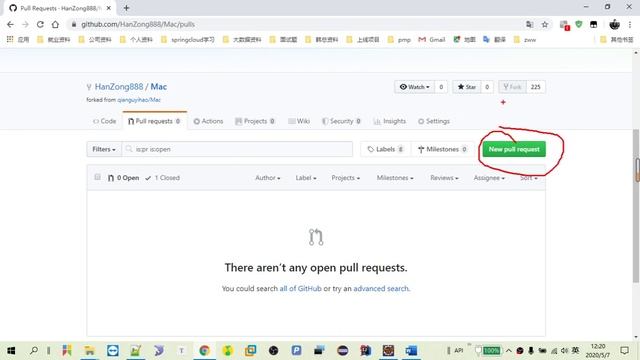
Task: Open the Wiki tab
Action: [299, 121]
